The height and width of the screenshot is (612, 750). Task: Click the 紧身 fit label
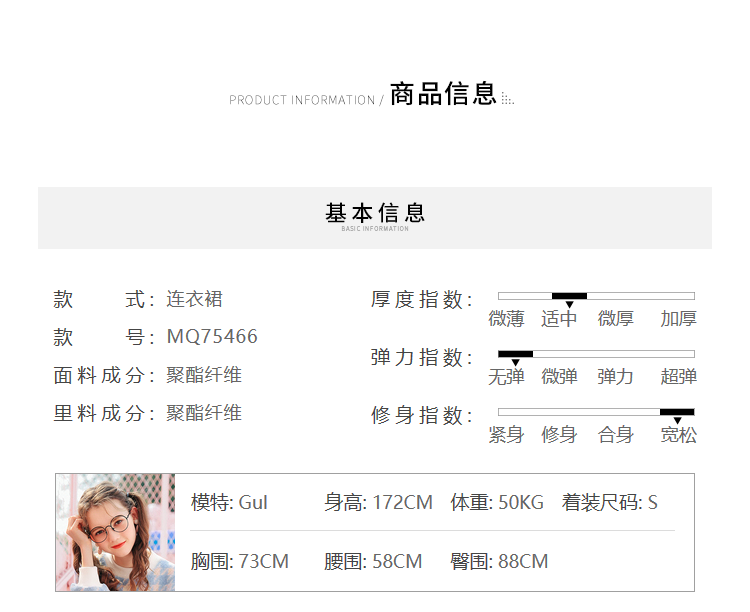point(506,435)
